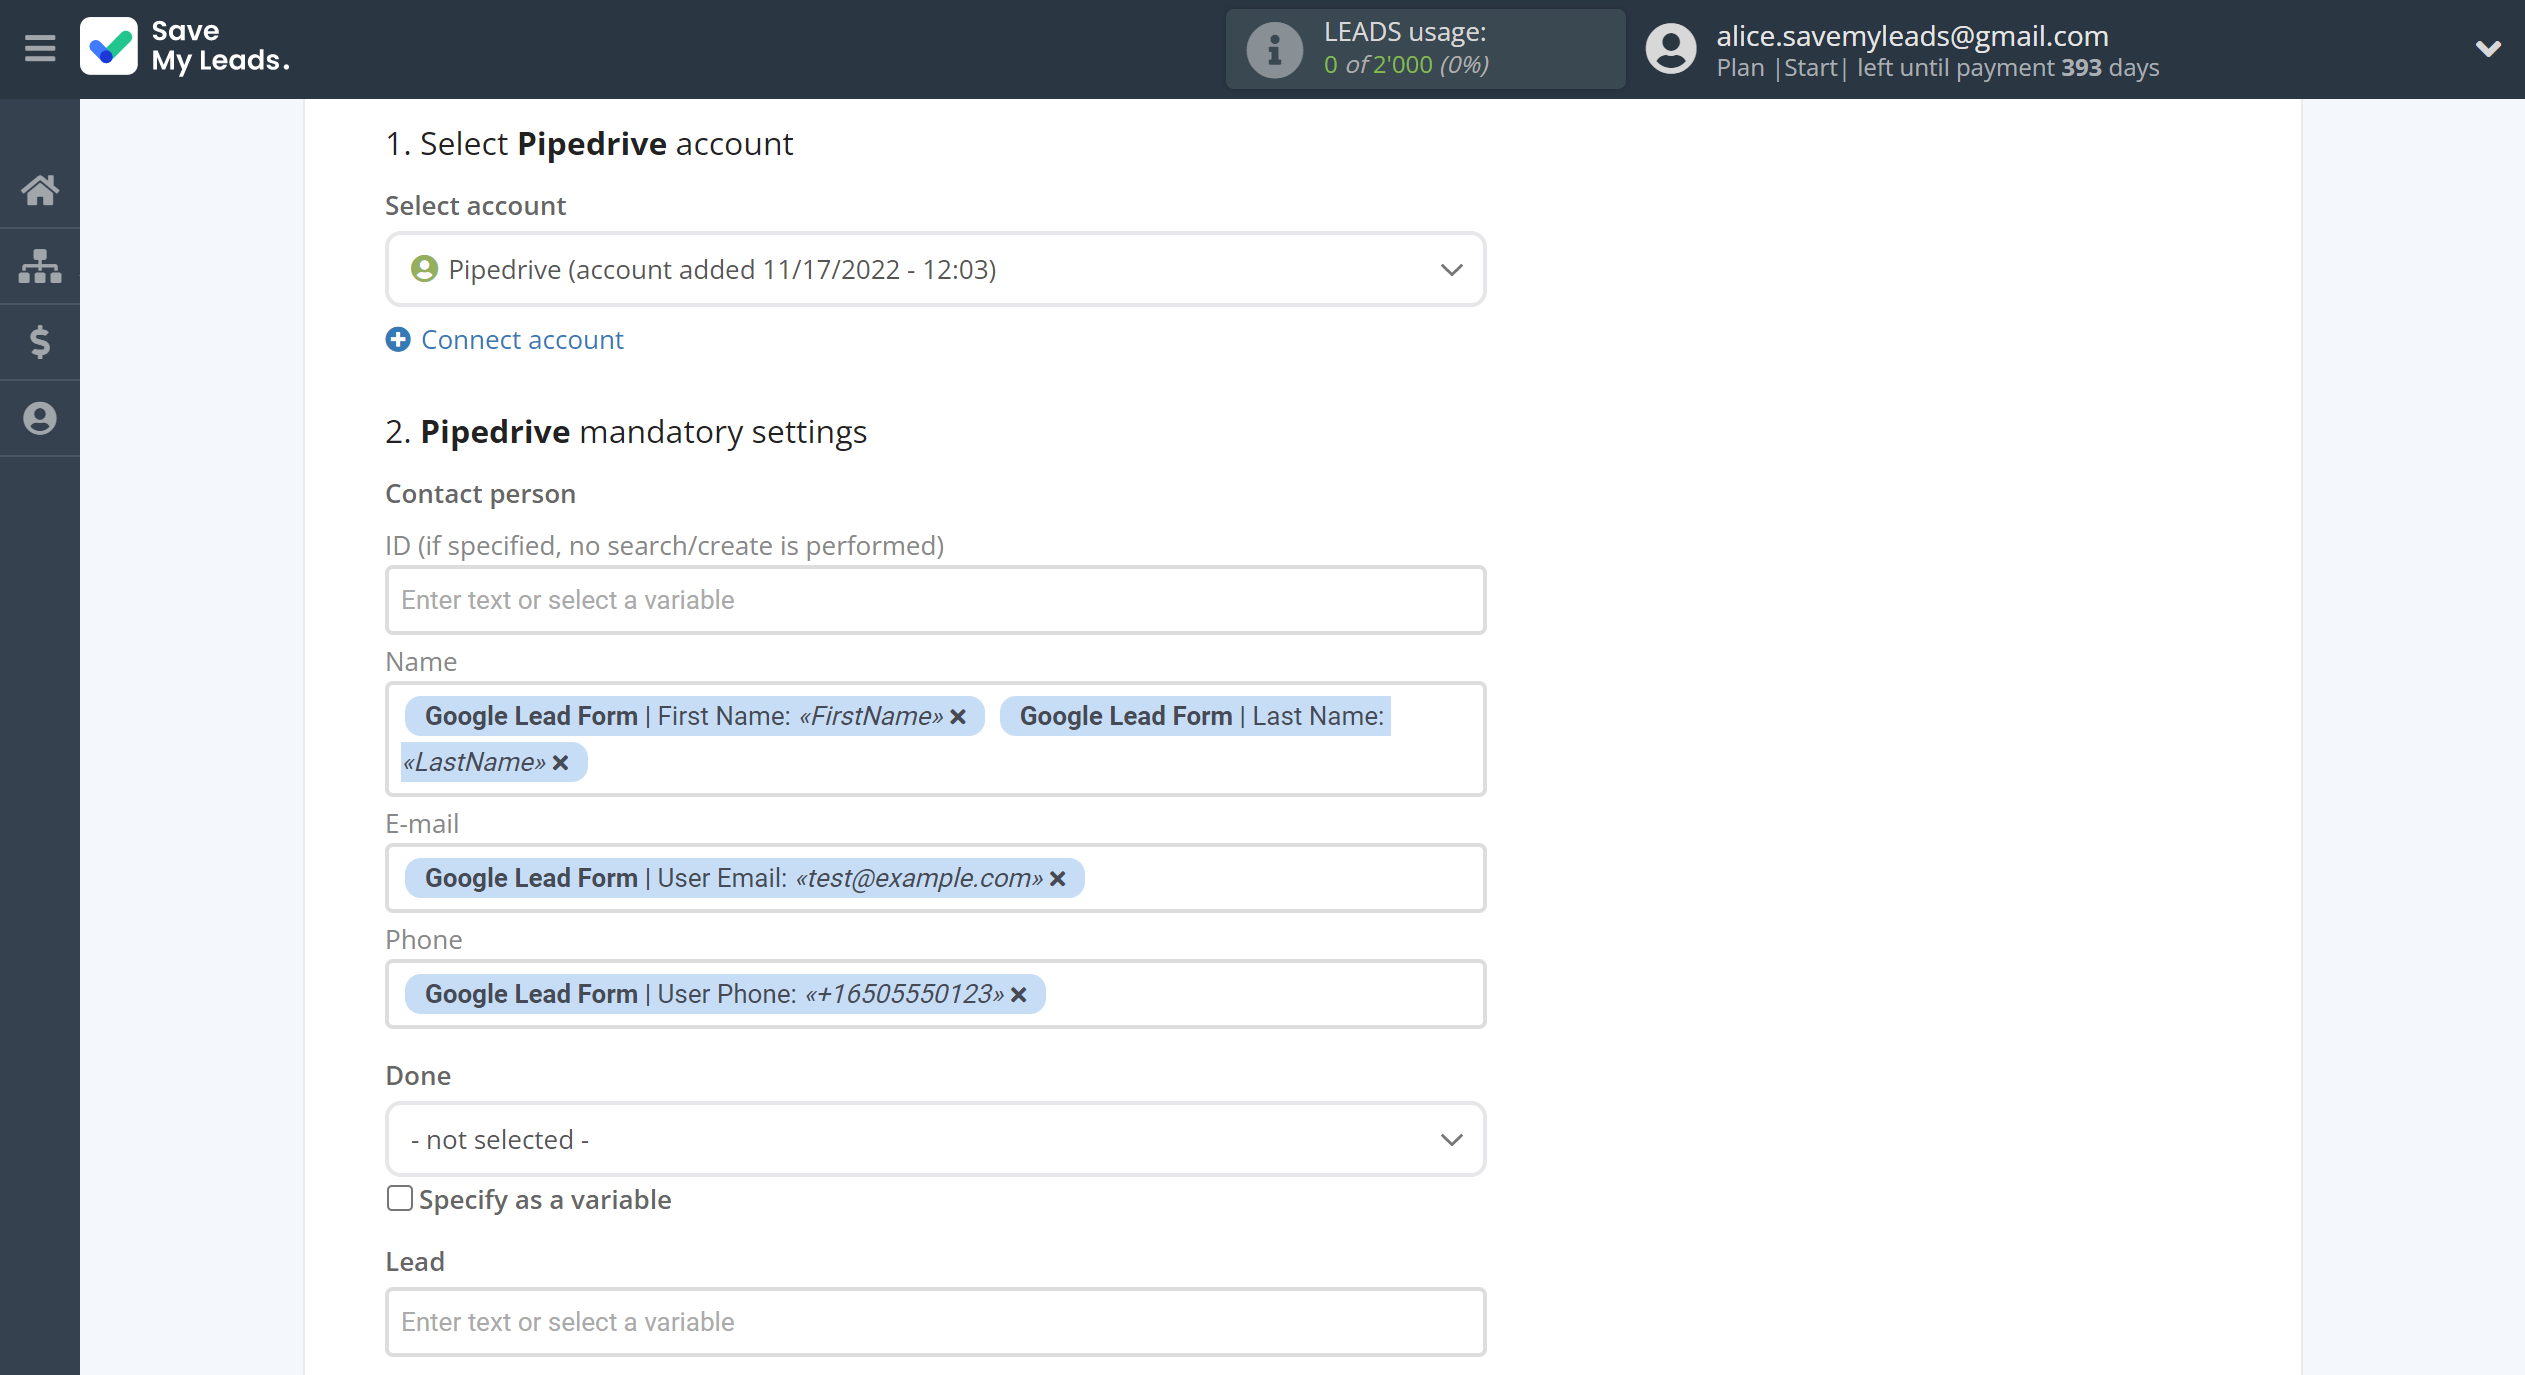Click the account email alice.savemyleads@gmail.com

[x=1912, y=36]
